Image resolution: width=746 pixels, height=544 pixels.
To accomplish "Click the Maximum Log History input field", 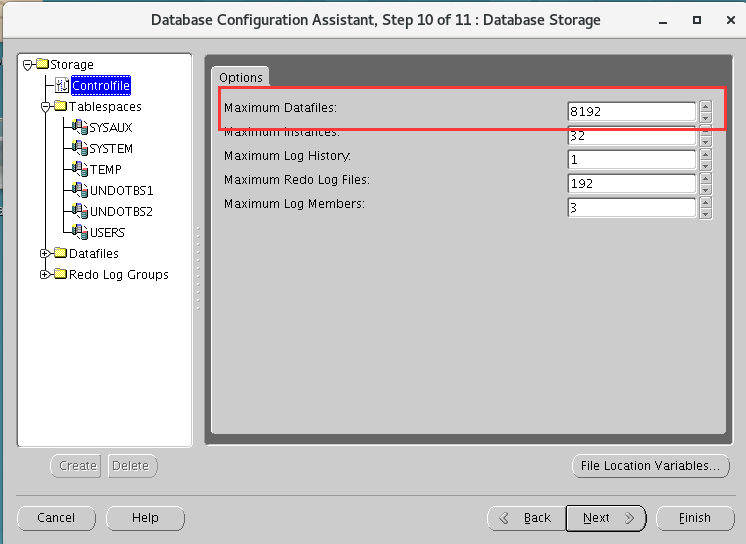I will (x=631, y=160).
